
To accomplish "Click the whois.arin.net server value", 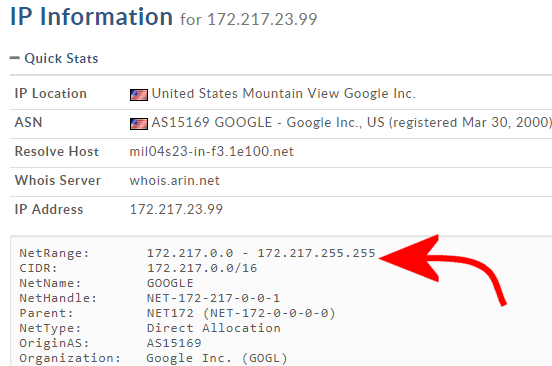I will 174,181.
